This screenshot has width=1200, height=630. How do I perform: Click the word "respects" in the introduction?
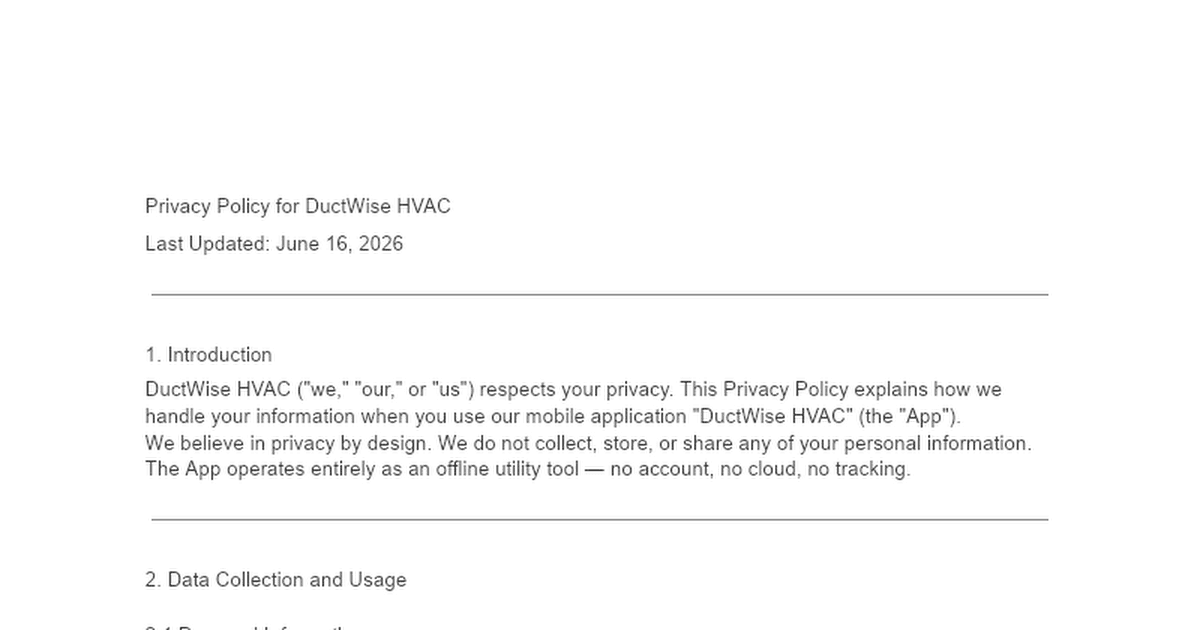tap(515, 389)
